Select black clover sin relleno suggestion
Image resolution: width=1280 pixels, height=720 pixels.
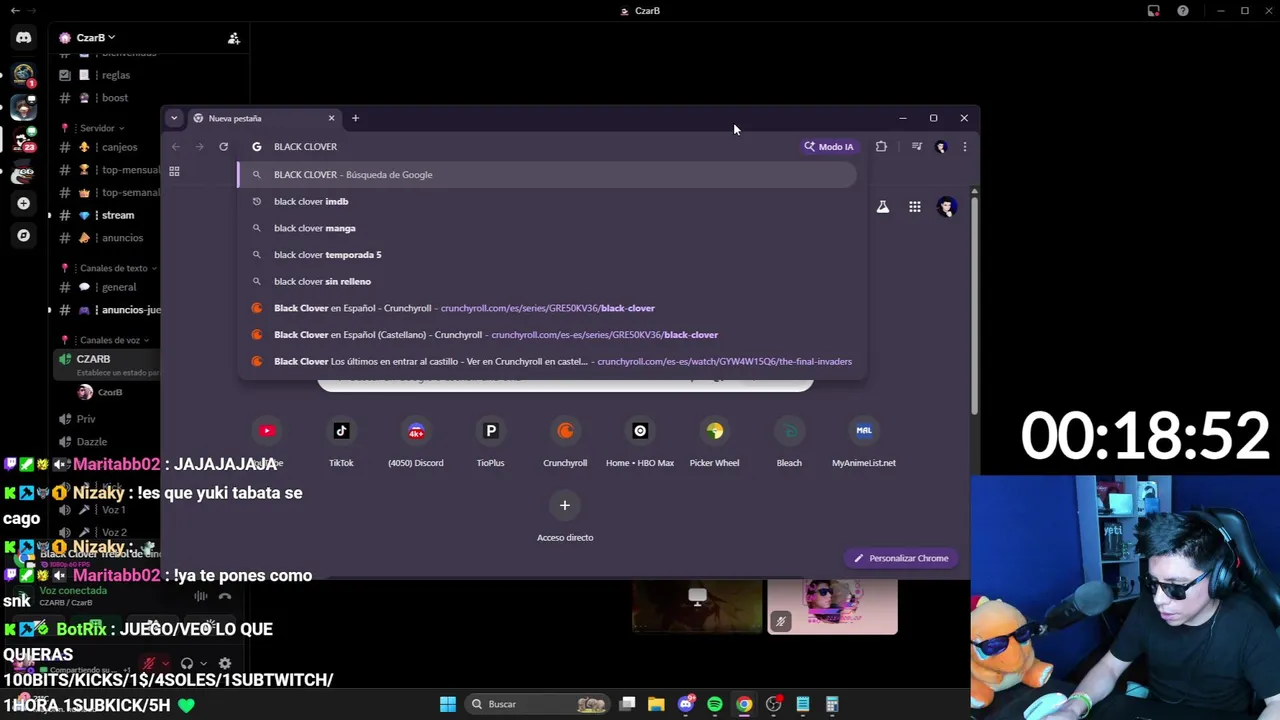(547, 281)
